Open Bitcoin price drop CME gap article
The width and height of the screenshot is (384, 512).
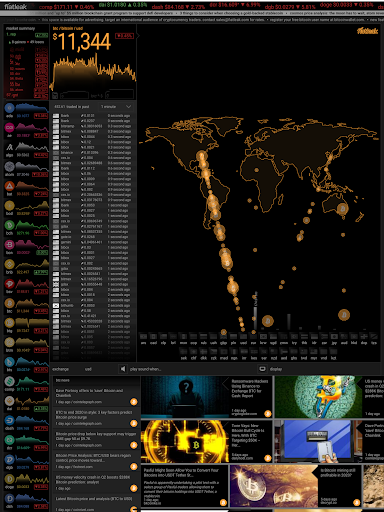pos(96,439)
